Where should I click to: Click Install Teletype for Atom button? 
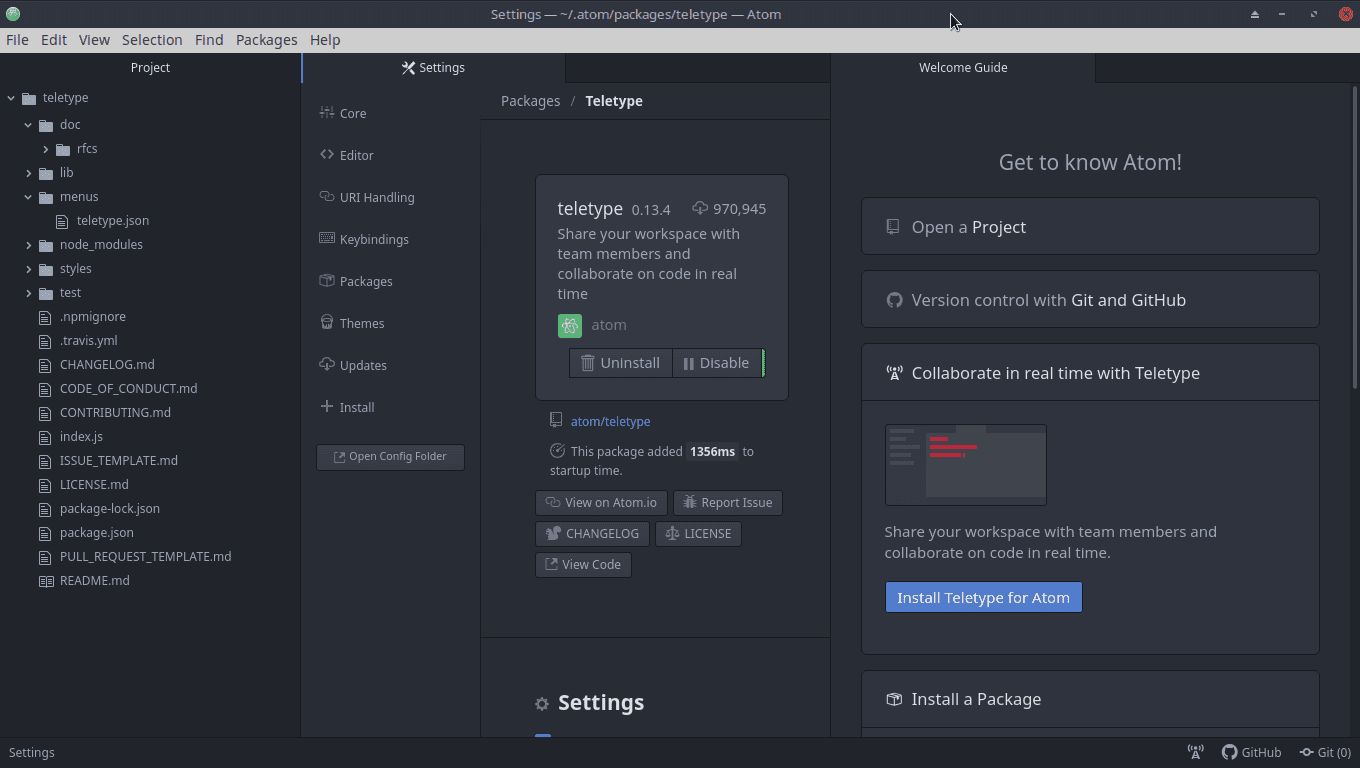click(x=983, y=598)
